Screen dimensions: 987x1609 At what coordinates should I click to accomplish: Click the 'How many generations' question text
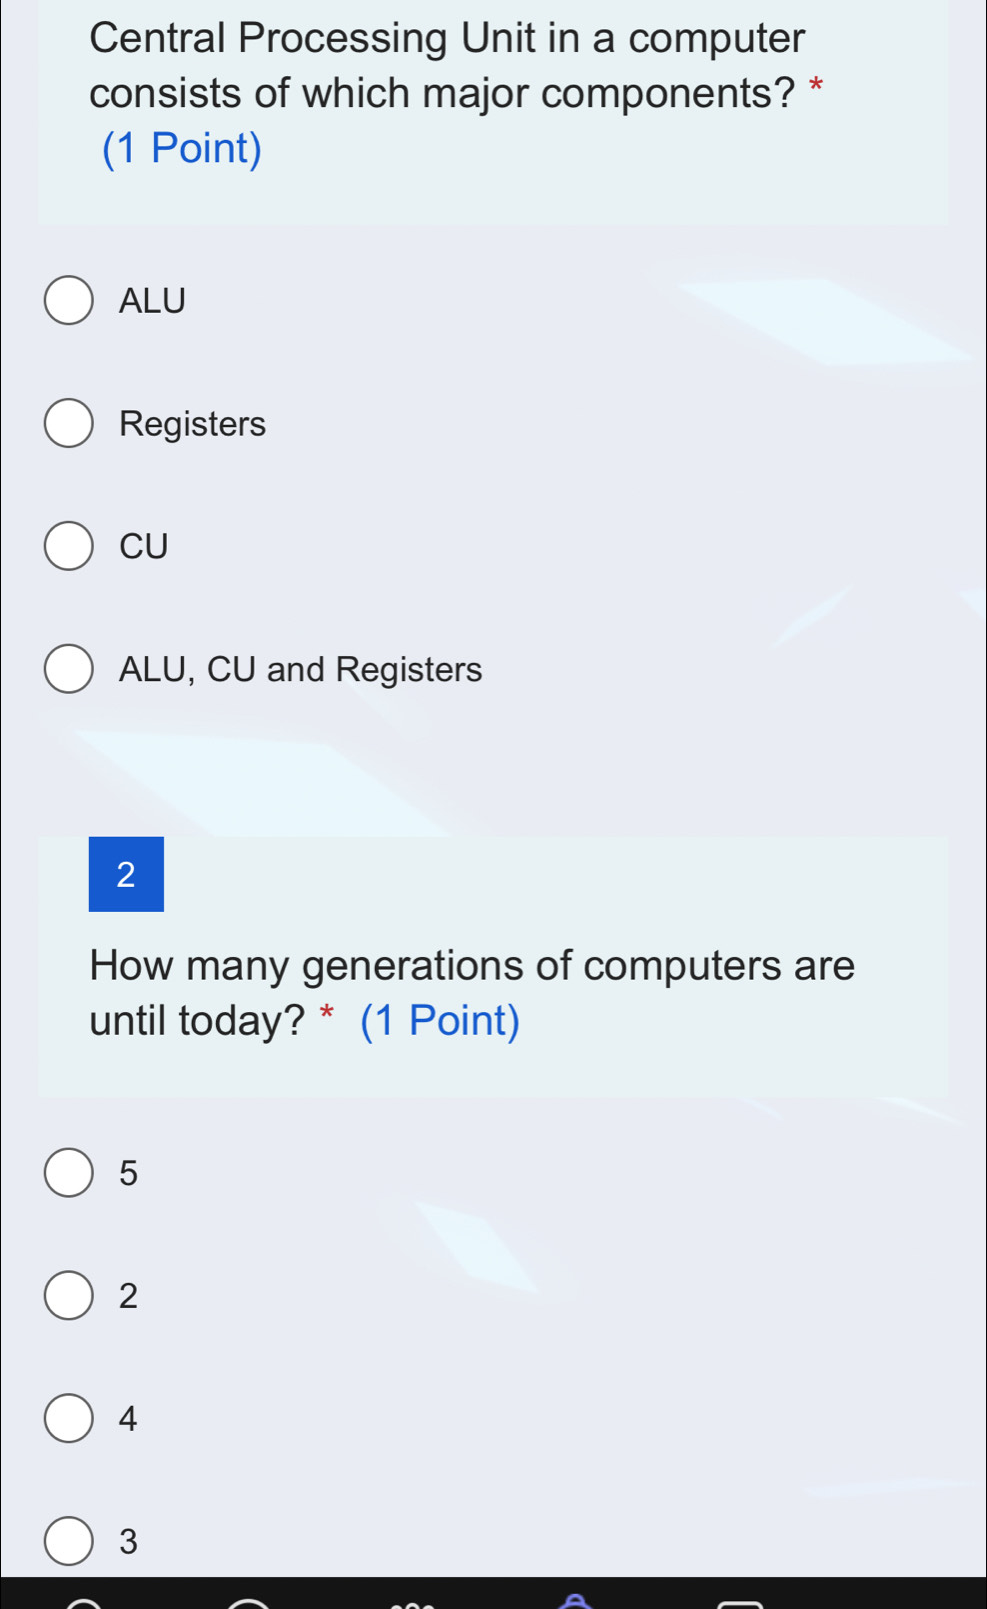coord(472,966)
